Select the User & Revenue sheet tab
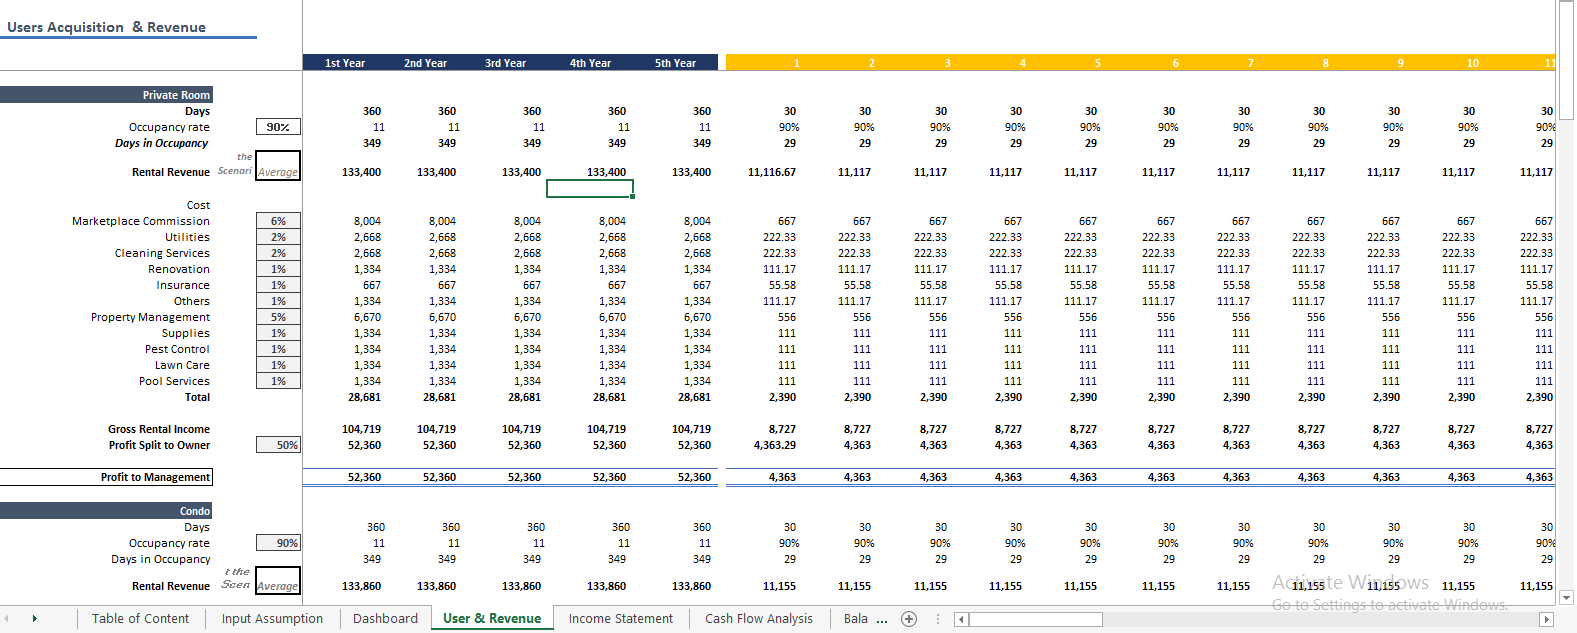Image resolution: width=1577 pixels, height=633 pixels. [x=492, y=619]
